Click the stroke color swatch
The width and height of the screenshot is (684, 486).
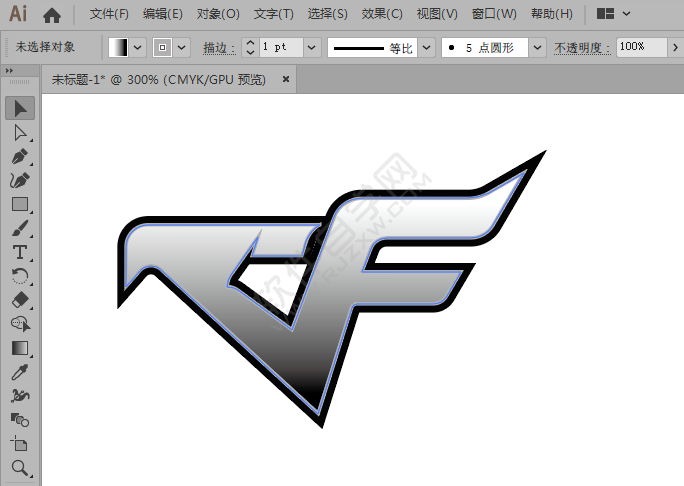[x=163, y=48]
